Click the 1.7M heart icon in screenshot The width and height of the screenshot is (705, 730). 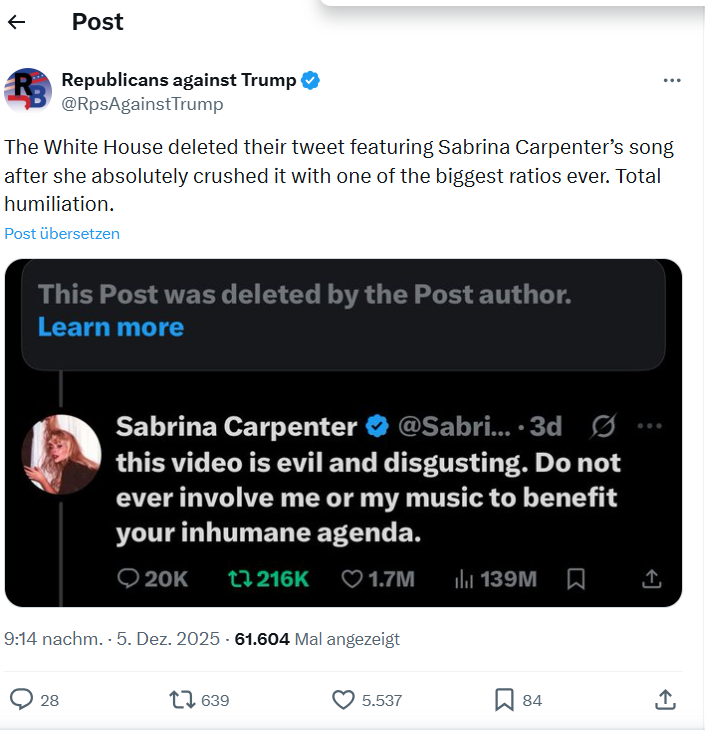point(351,578)
